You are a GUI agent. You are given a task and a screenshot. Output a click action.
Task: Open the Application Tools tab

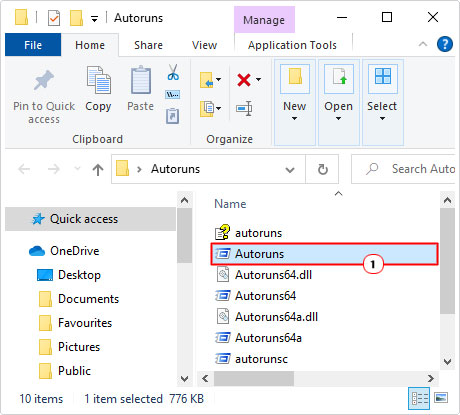tap(292, 45)
